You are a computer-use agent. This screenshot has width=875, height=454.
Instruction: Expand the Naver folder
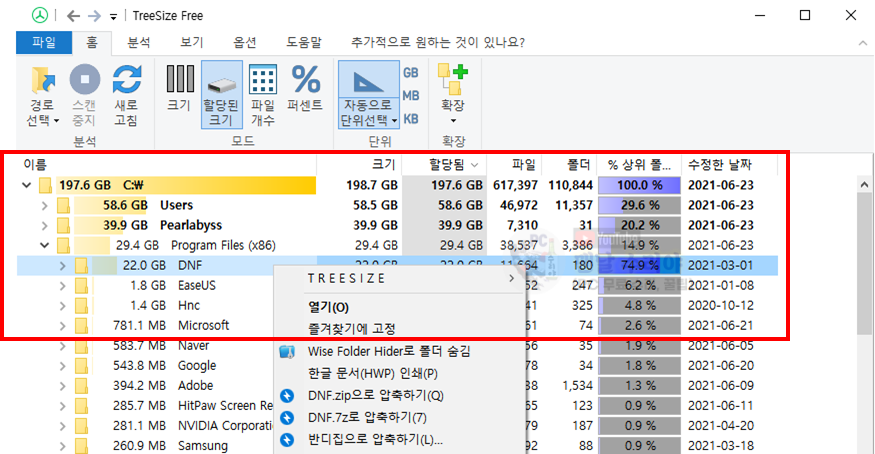(62, 346)
